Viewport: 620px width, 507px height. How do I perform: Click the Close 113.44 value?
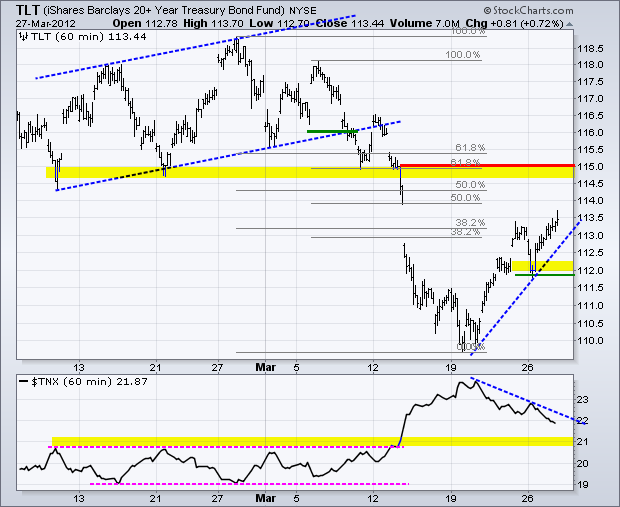[x=350, y=23]
